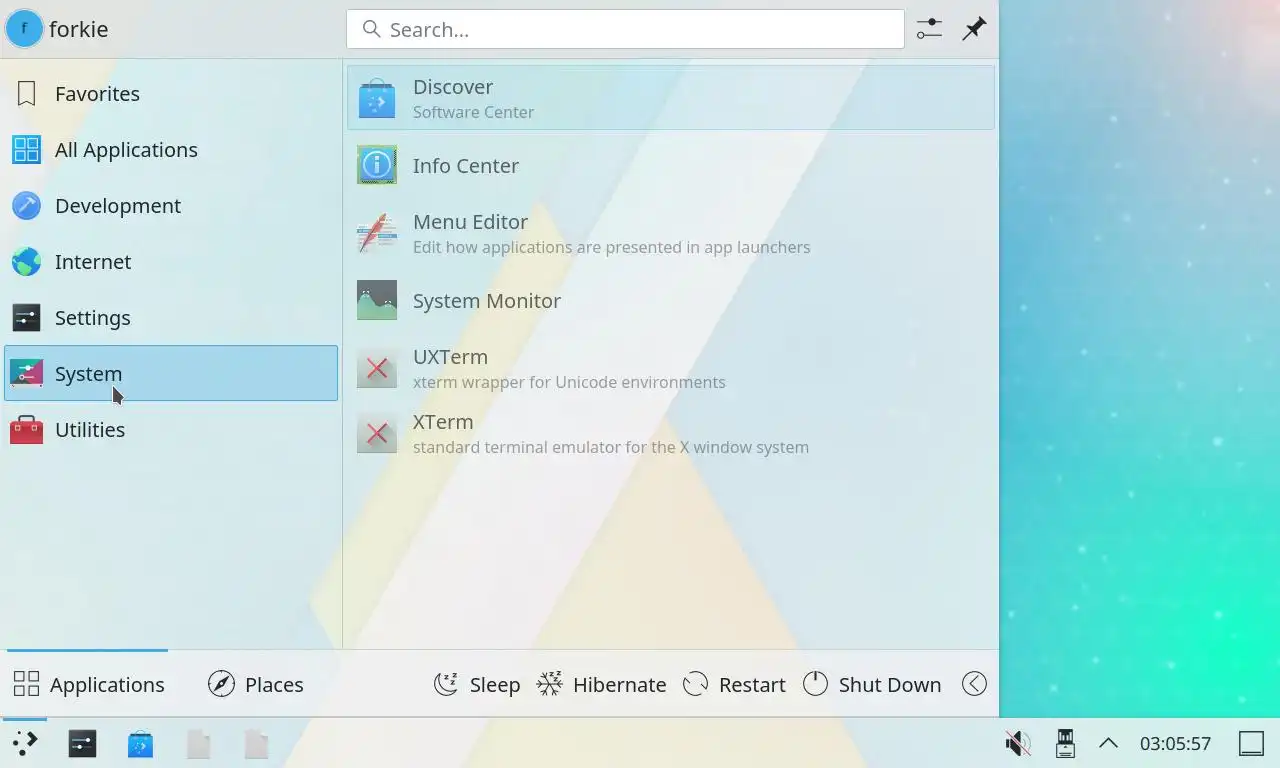
Task: Open the Development category
Action: pos(171,206)
